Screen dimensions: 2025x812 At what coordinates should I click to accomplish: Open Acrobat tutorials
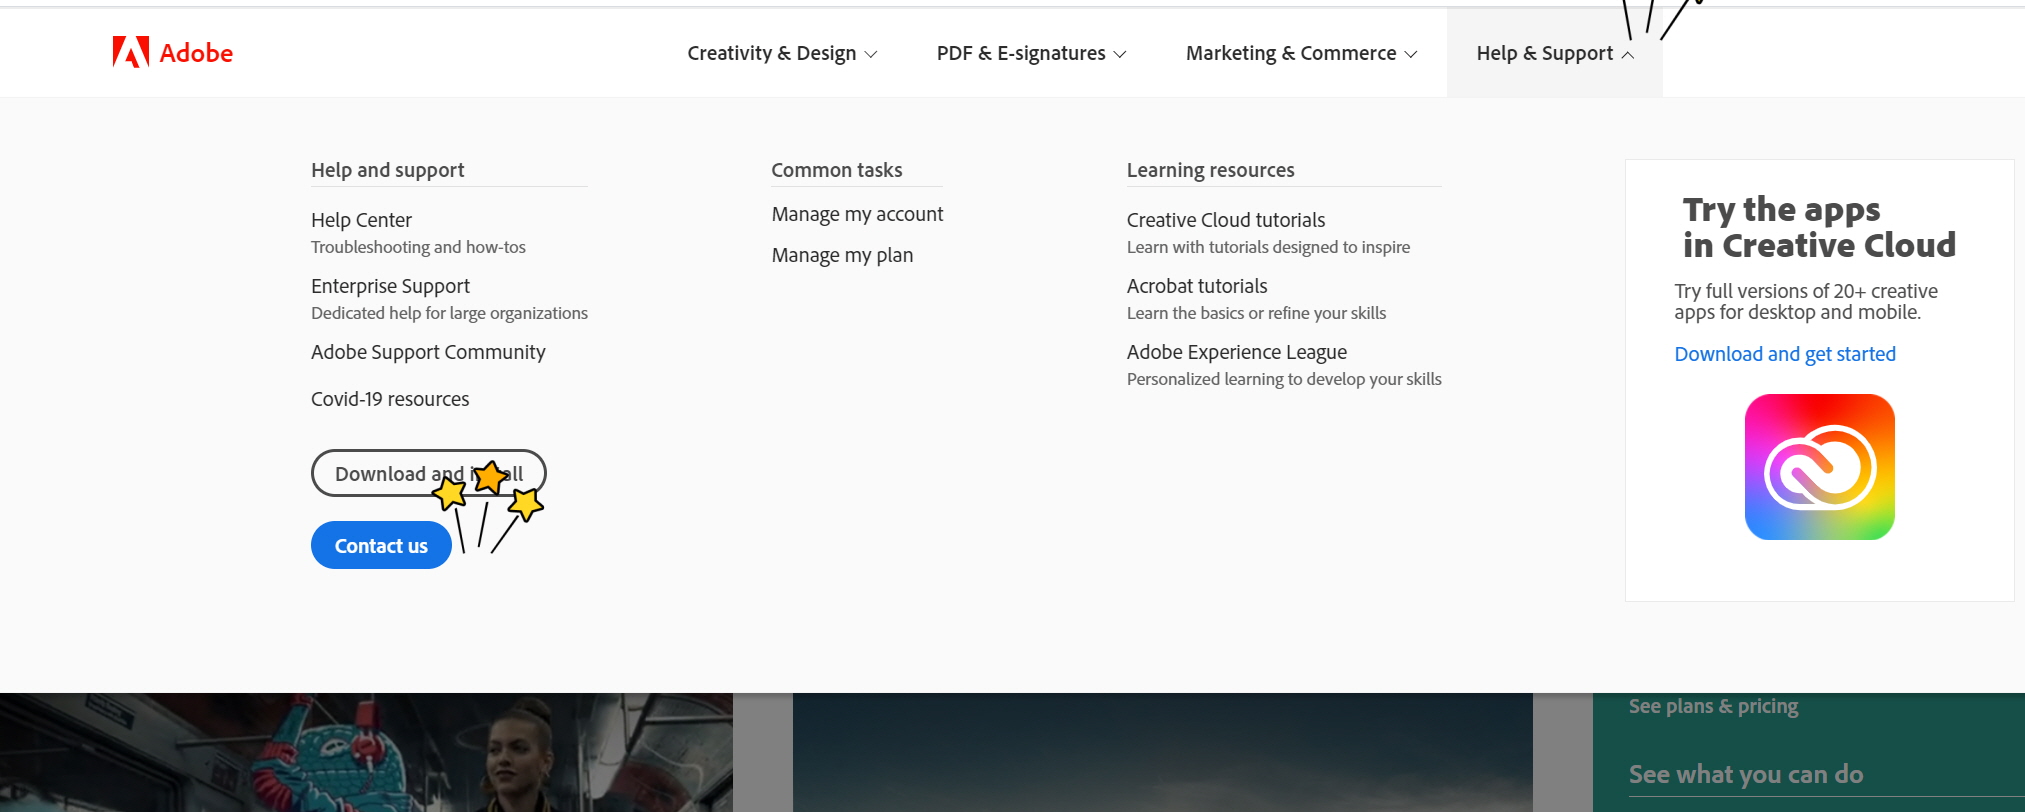tap(1196, 286)
